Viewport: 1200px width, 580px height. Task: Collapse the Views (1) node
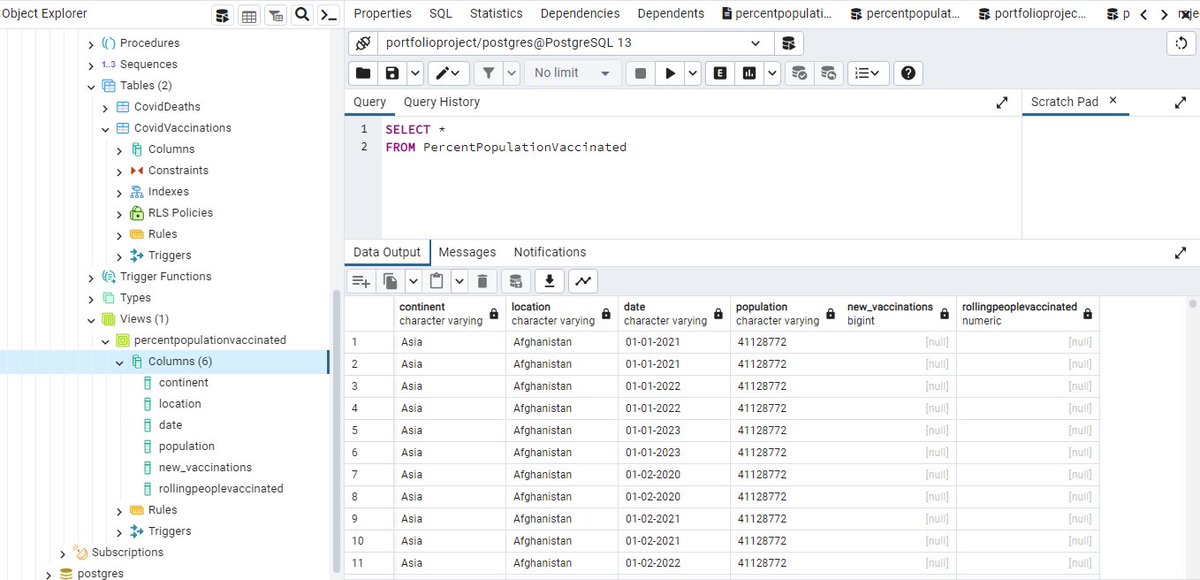pos(92,319)
